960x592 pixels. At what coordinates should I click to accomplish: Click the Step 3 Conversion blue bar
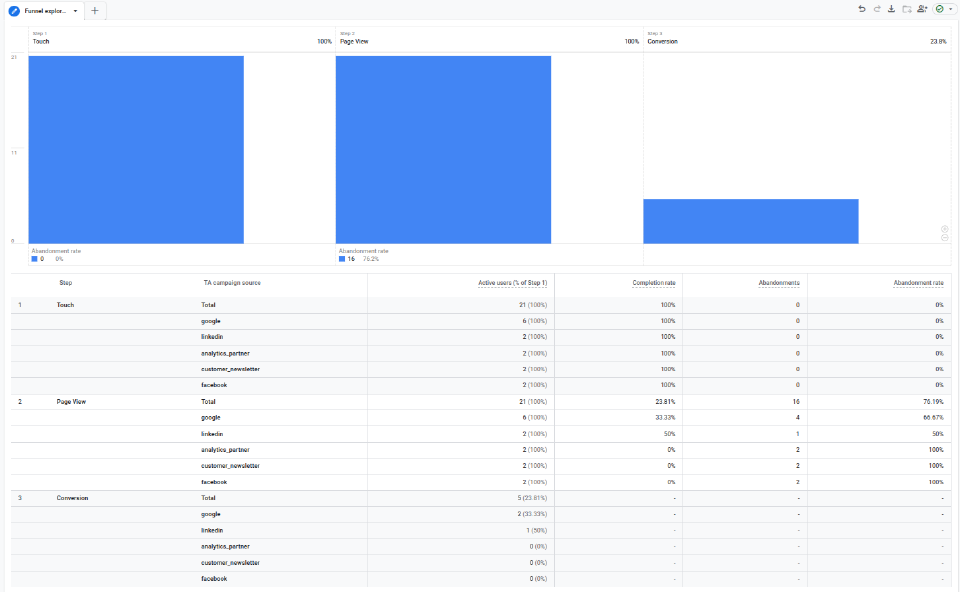tap(751, 221)
